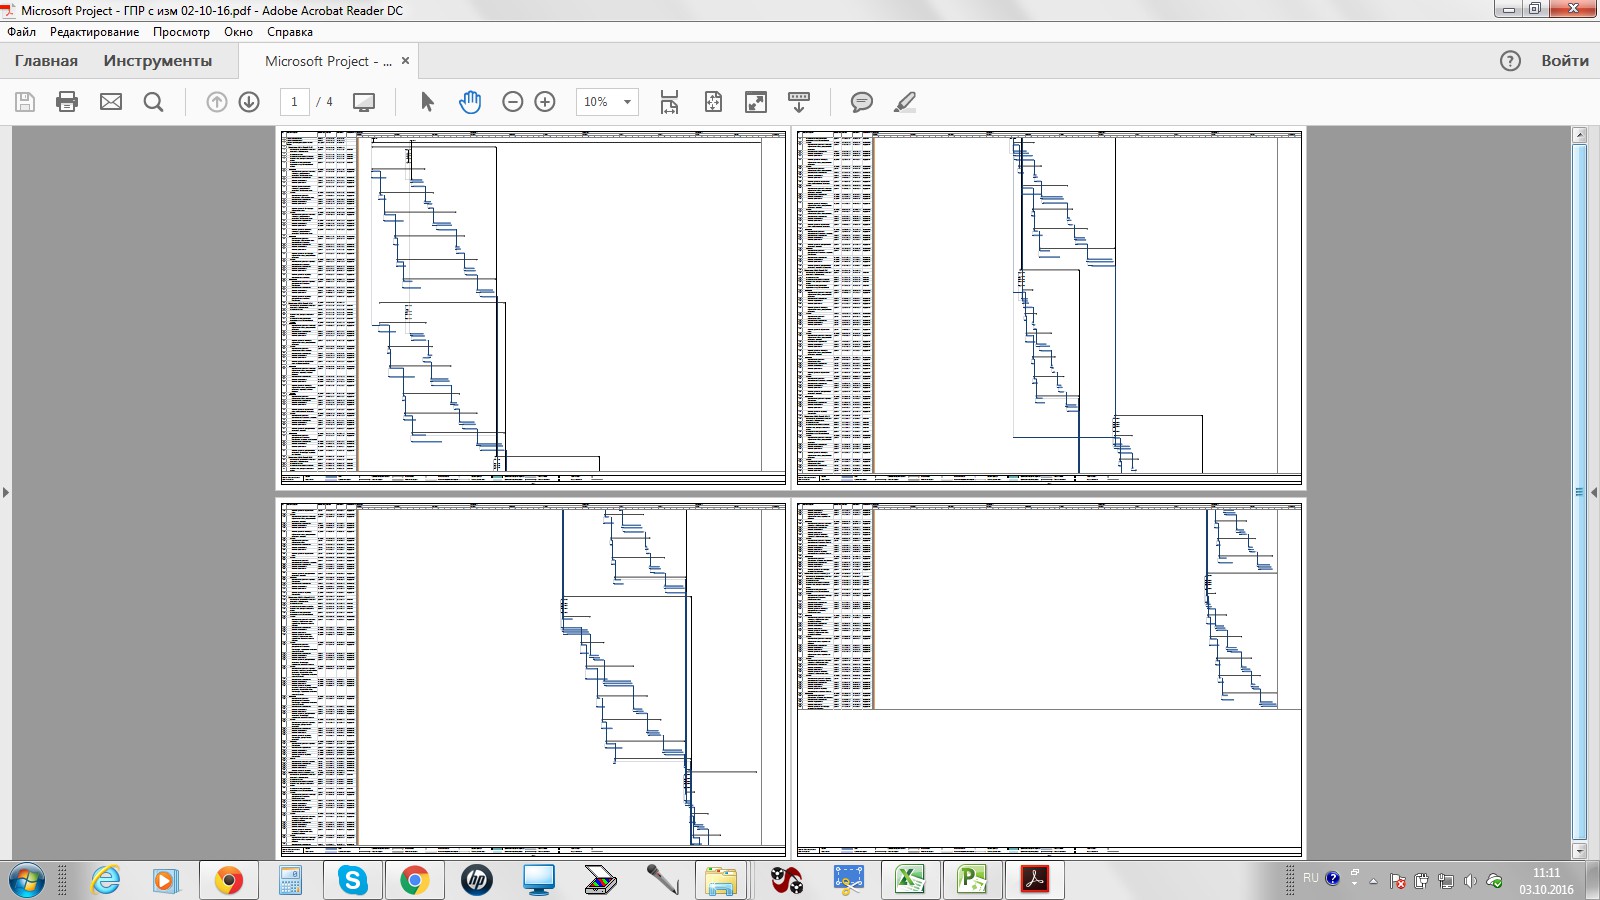Open the Окно menu
Screen dimensions: 1600x900
(238, 32)
